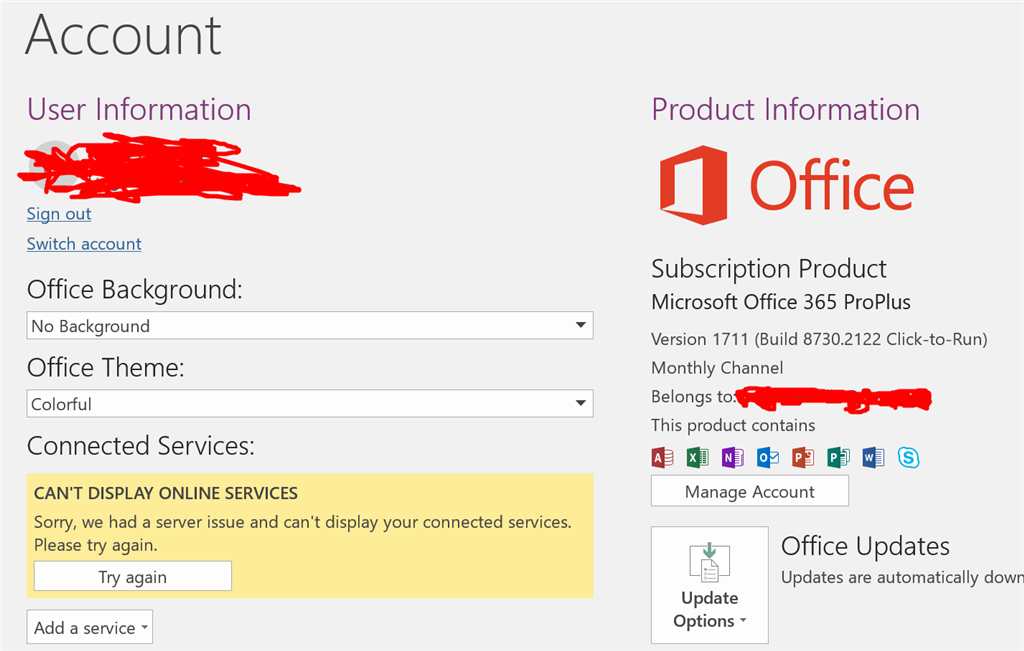Click the PowerPoint app icon

(x=803, y=458)
